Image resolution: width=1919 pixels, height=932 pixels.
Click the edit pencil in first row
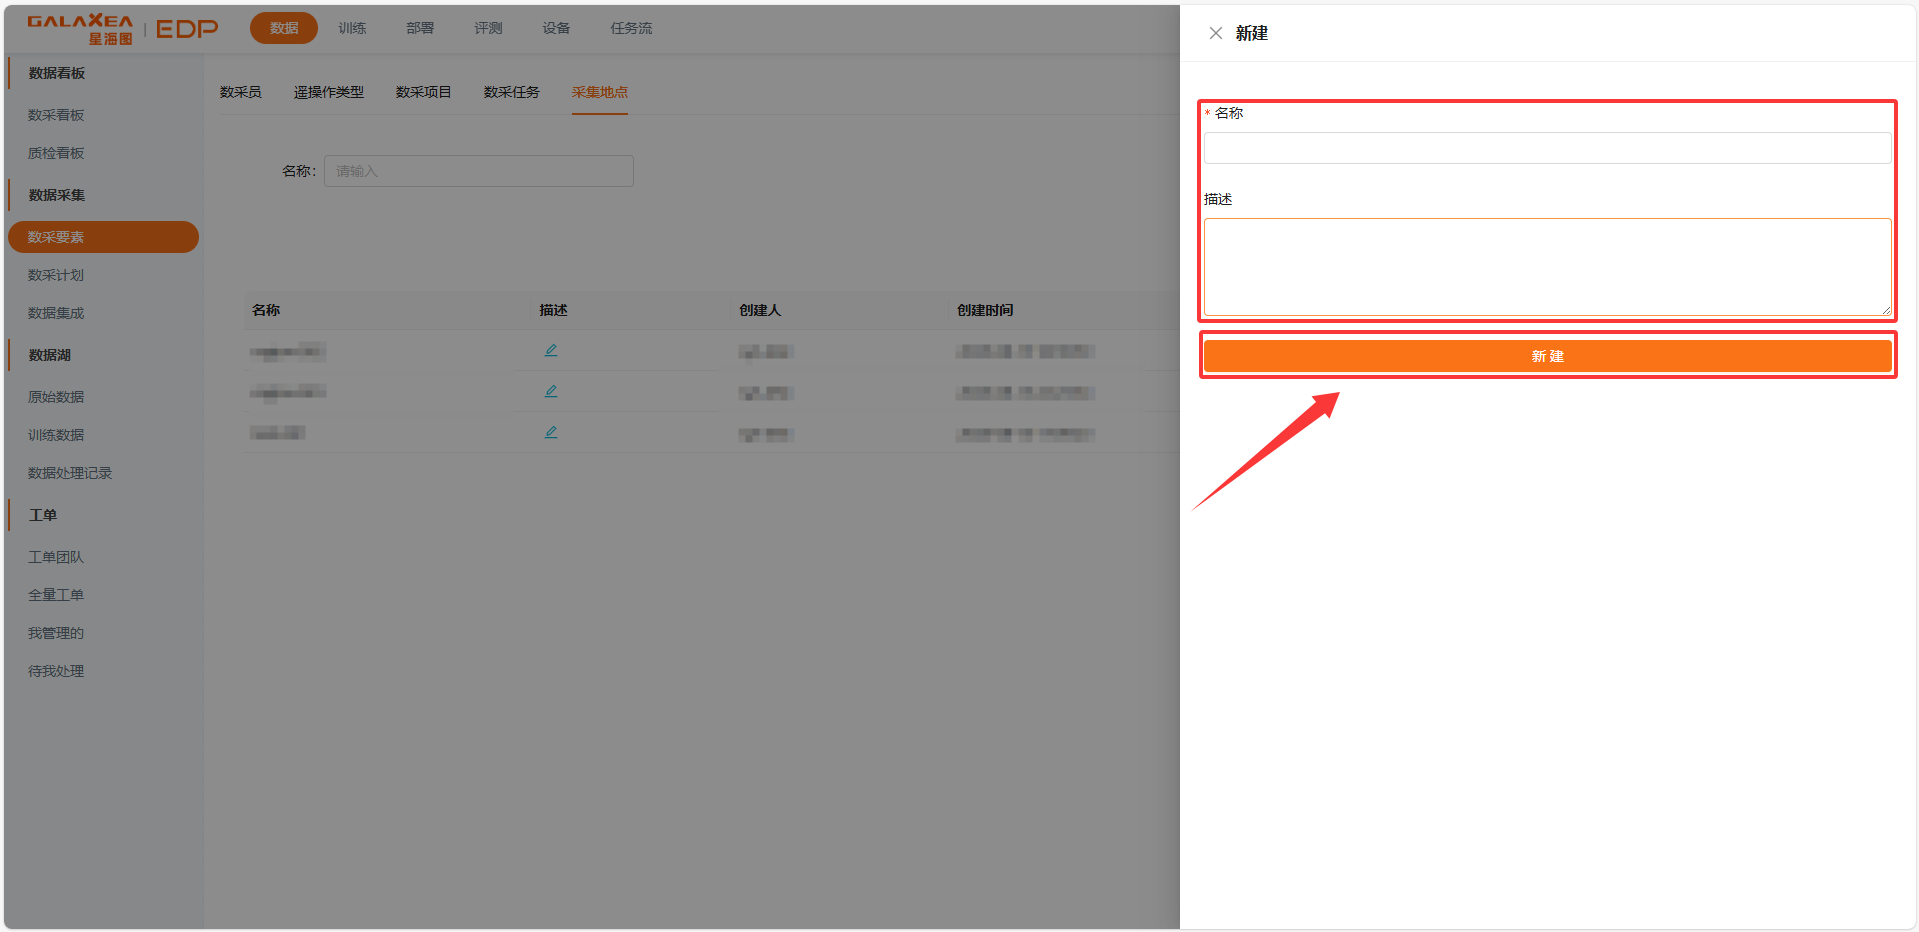pyautogui.click(x=551, y=350)
